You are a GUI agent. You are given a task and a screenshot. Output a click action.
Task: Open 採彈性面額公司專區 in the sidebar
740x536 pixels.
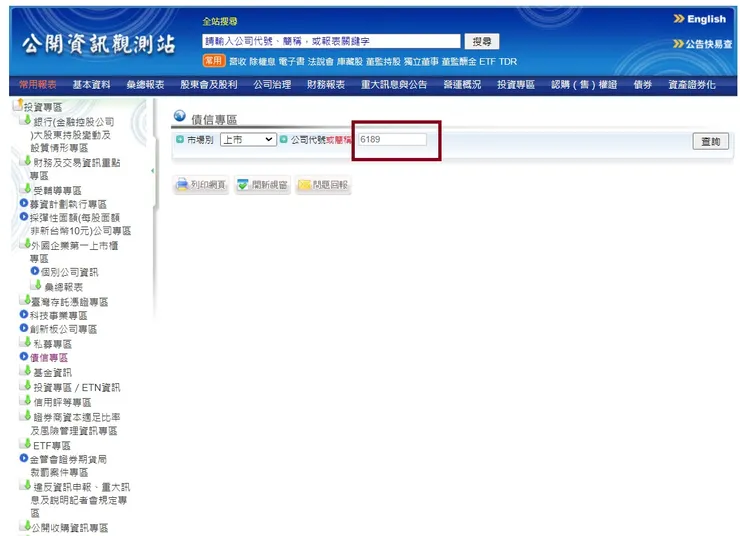(81, 224)
